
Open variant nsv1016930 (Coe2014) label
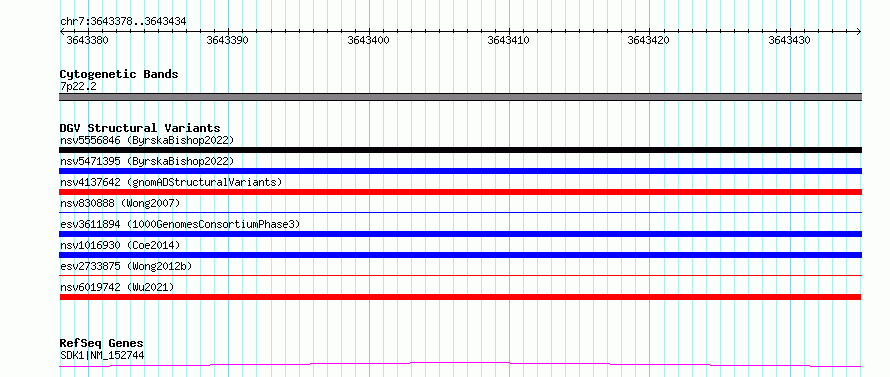coord(120,245)
